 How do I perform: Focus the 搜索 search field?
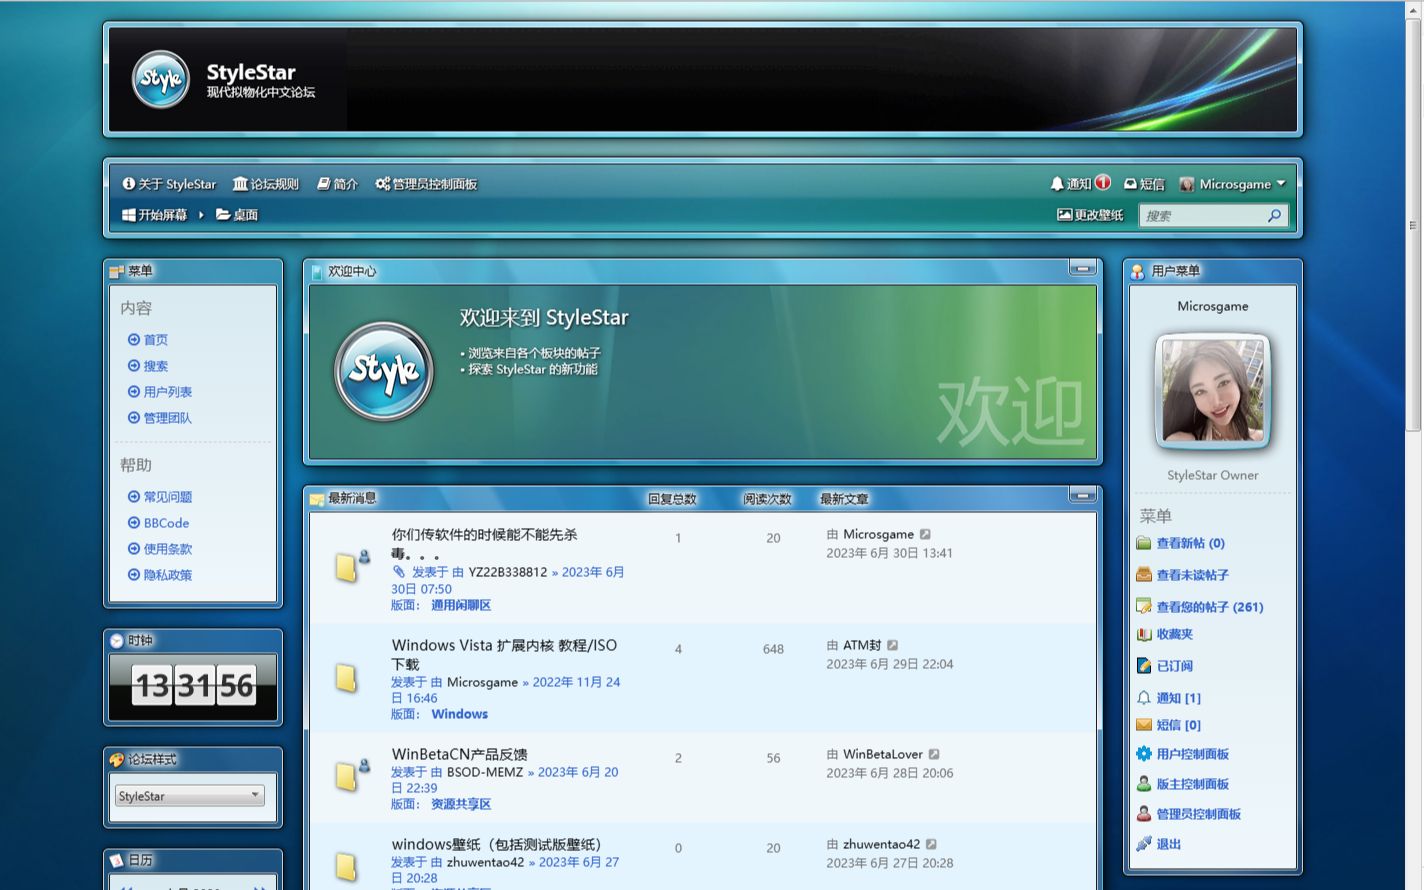point(1202,216)
